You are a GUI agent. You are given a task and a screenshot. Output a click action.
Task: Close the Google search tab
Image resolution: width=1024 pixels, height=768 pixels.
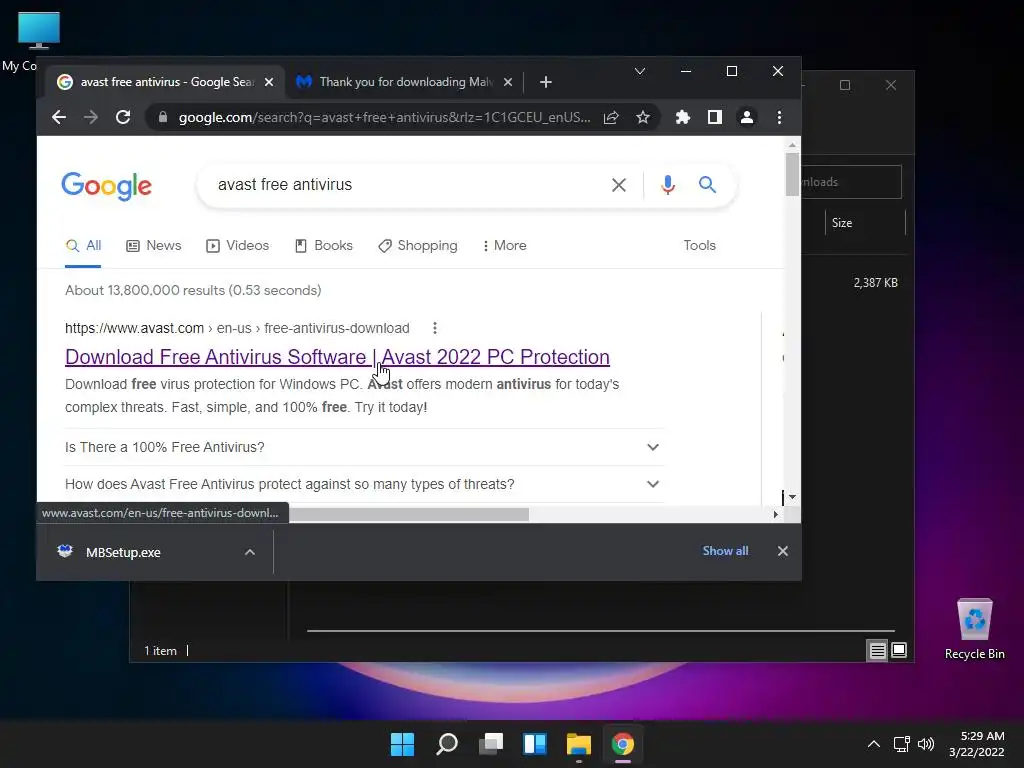[268, 82]
